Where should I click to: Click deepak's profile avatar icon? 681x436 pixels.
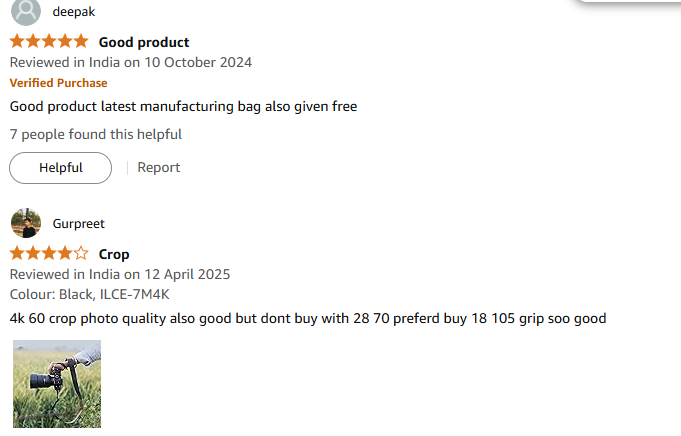click(x=26, y=11)
